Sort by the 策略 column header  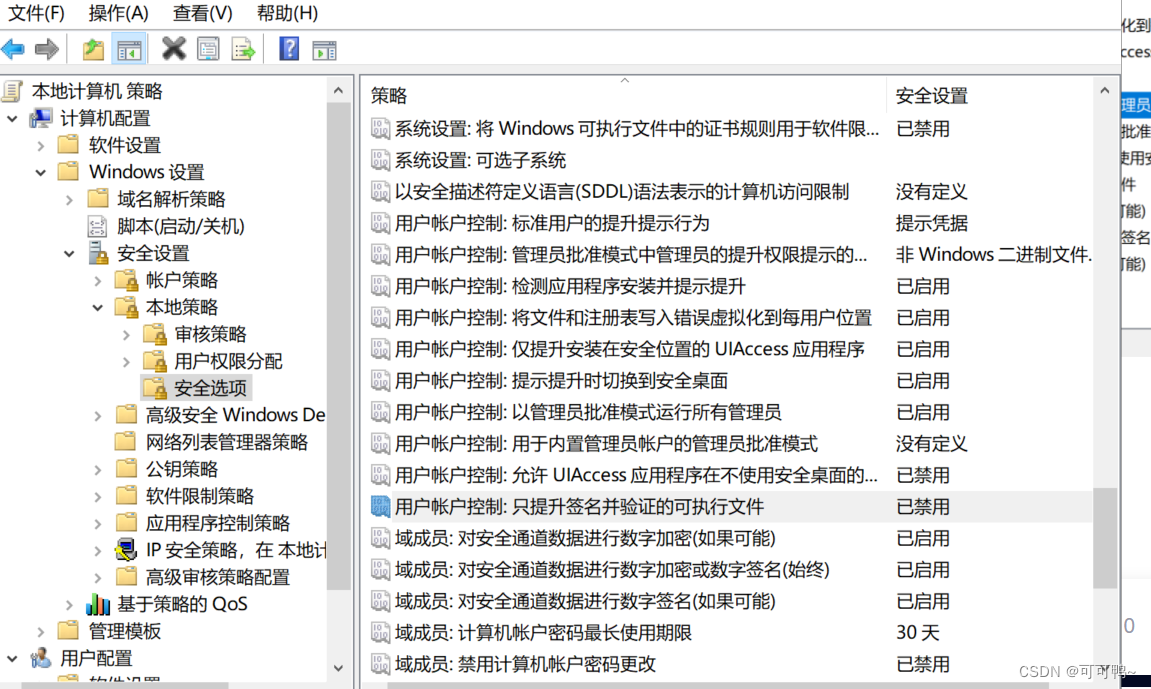pos(624,95)
